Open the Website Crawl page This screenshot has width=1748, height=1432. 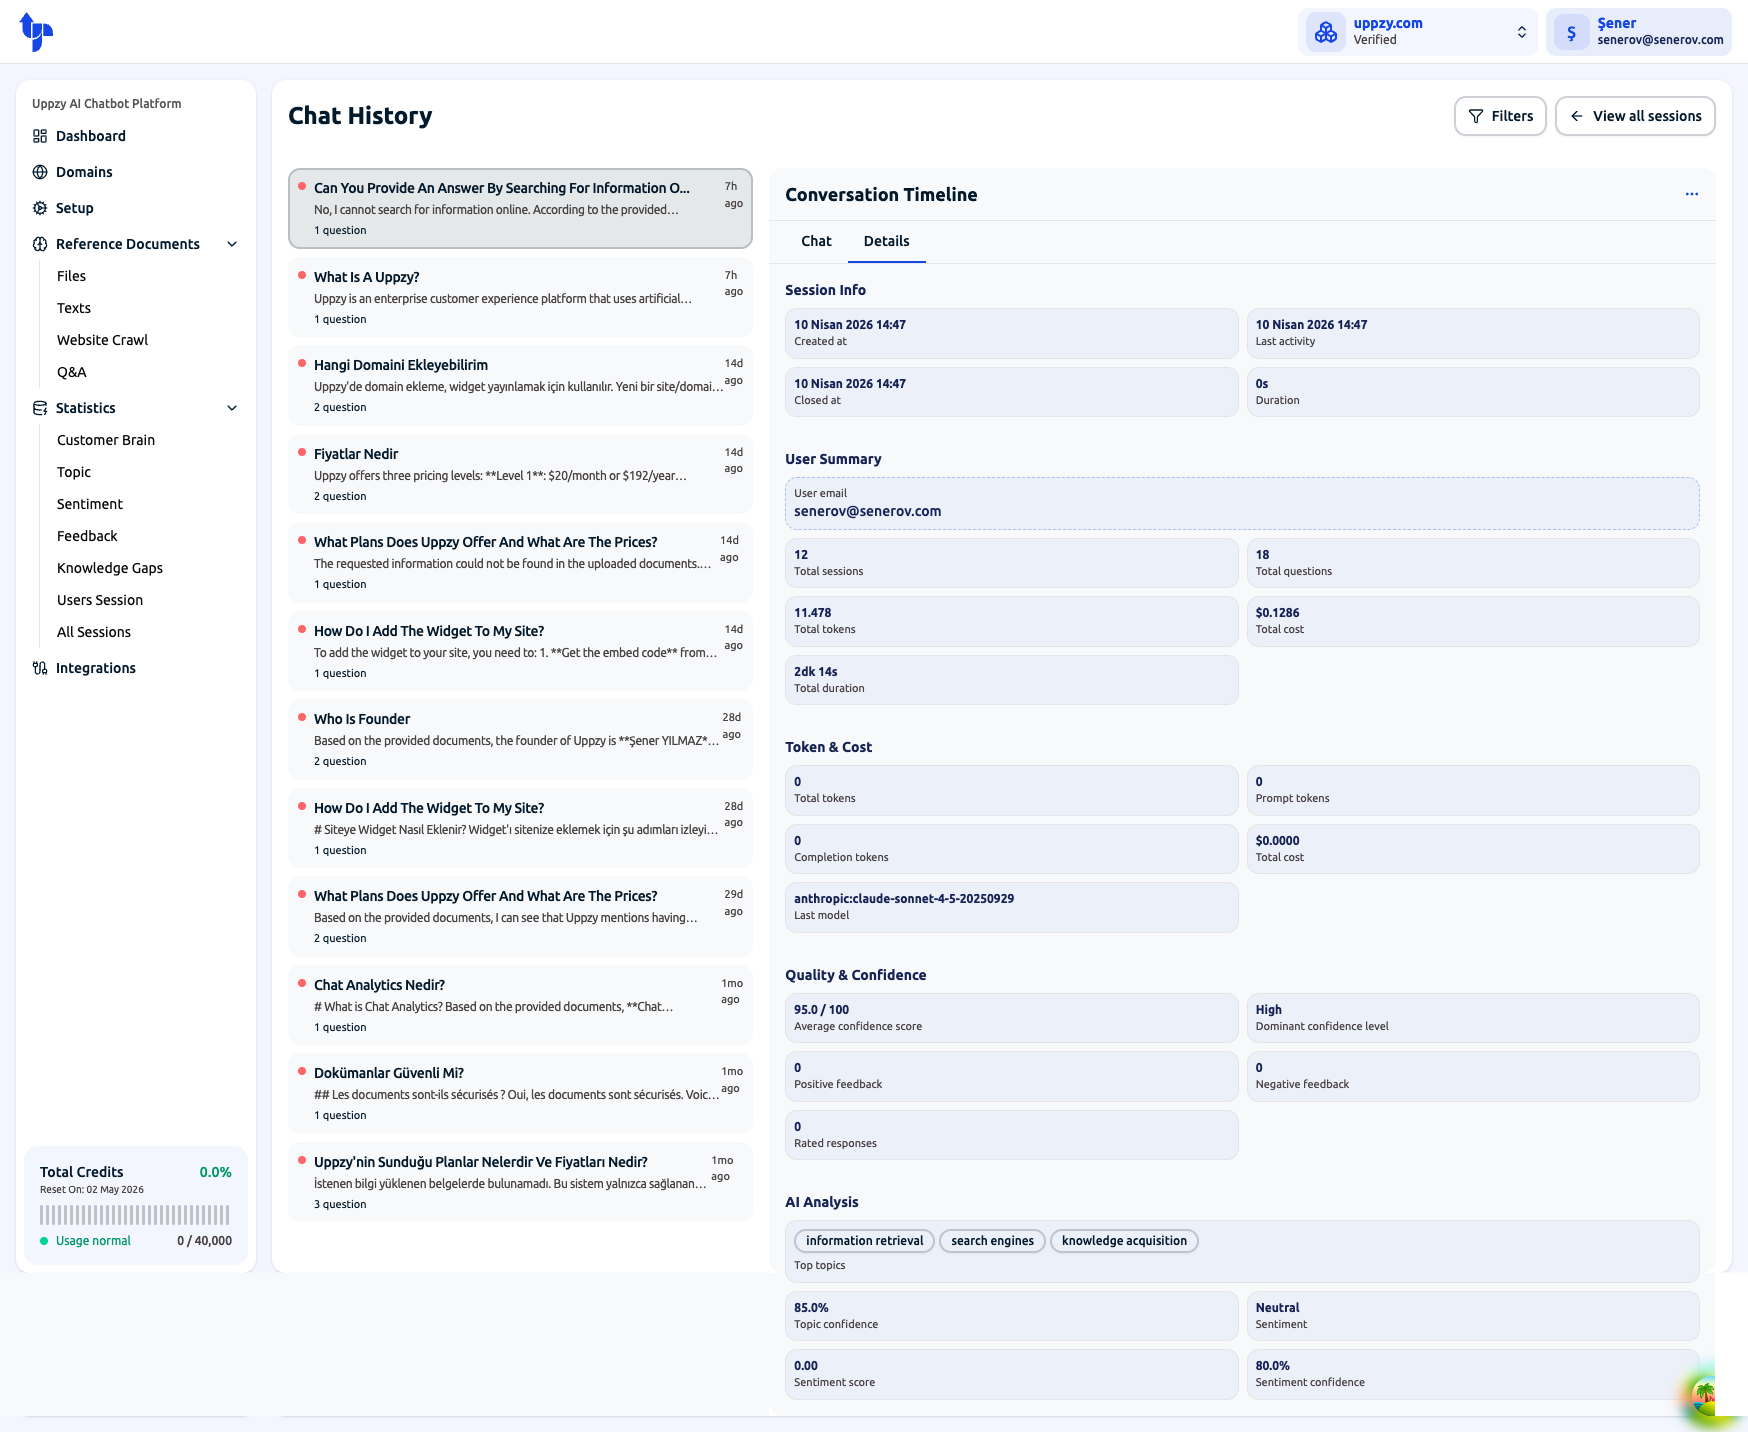pos(102,340)
